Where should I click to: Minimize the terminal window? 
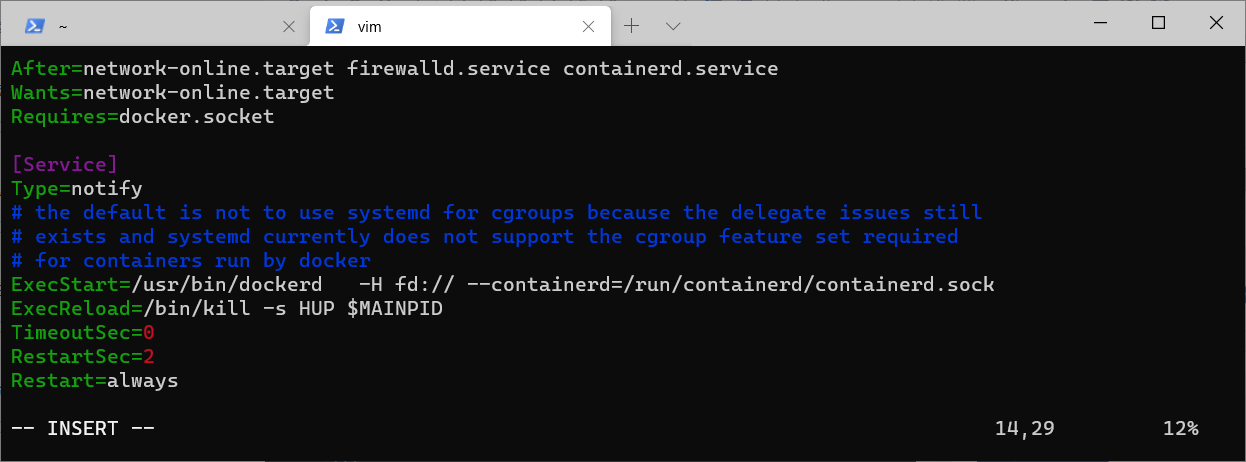click(1100, 23)
